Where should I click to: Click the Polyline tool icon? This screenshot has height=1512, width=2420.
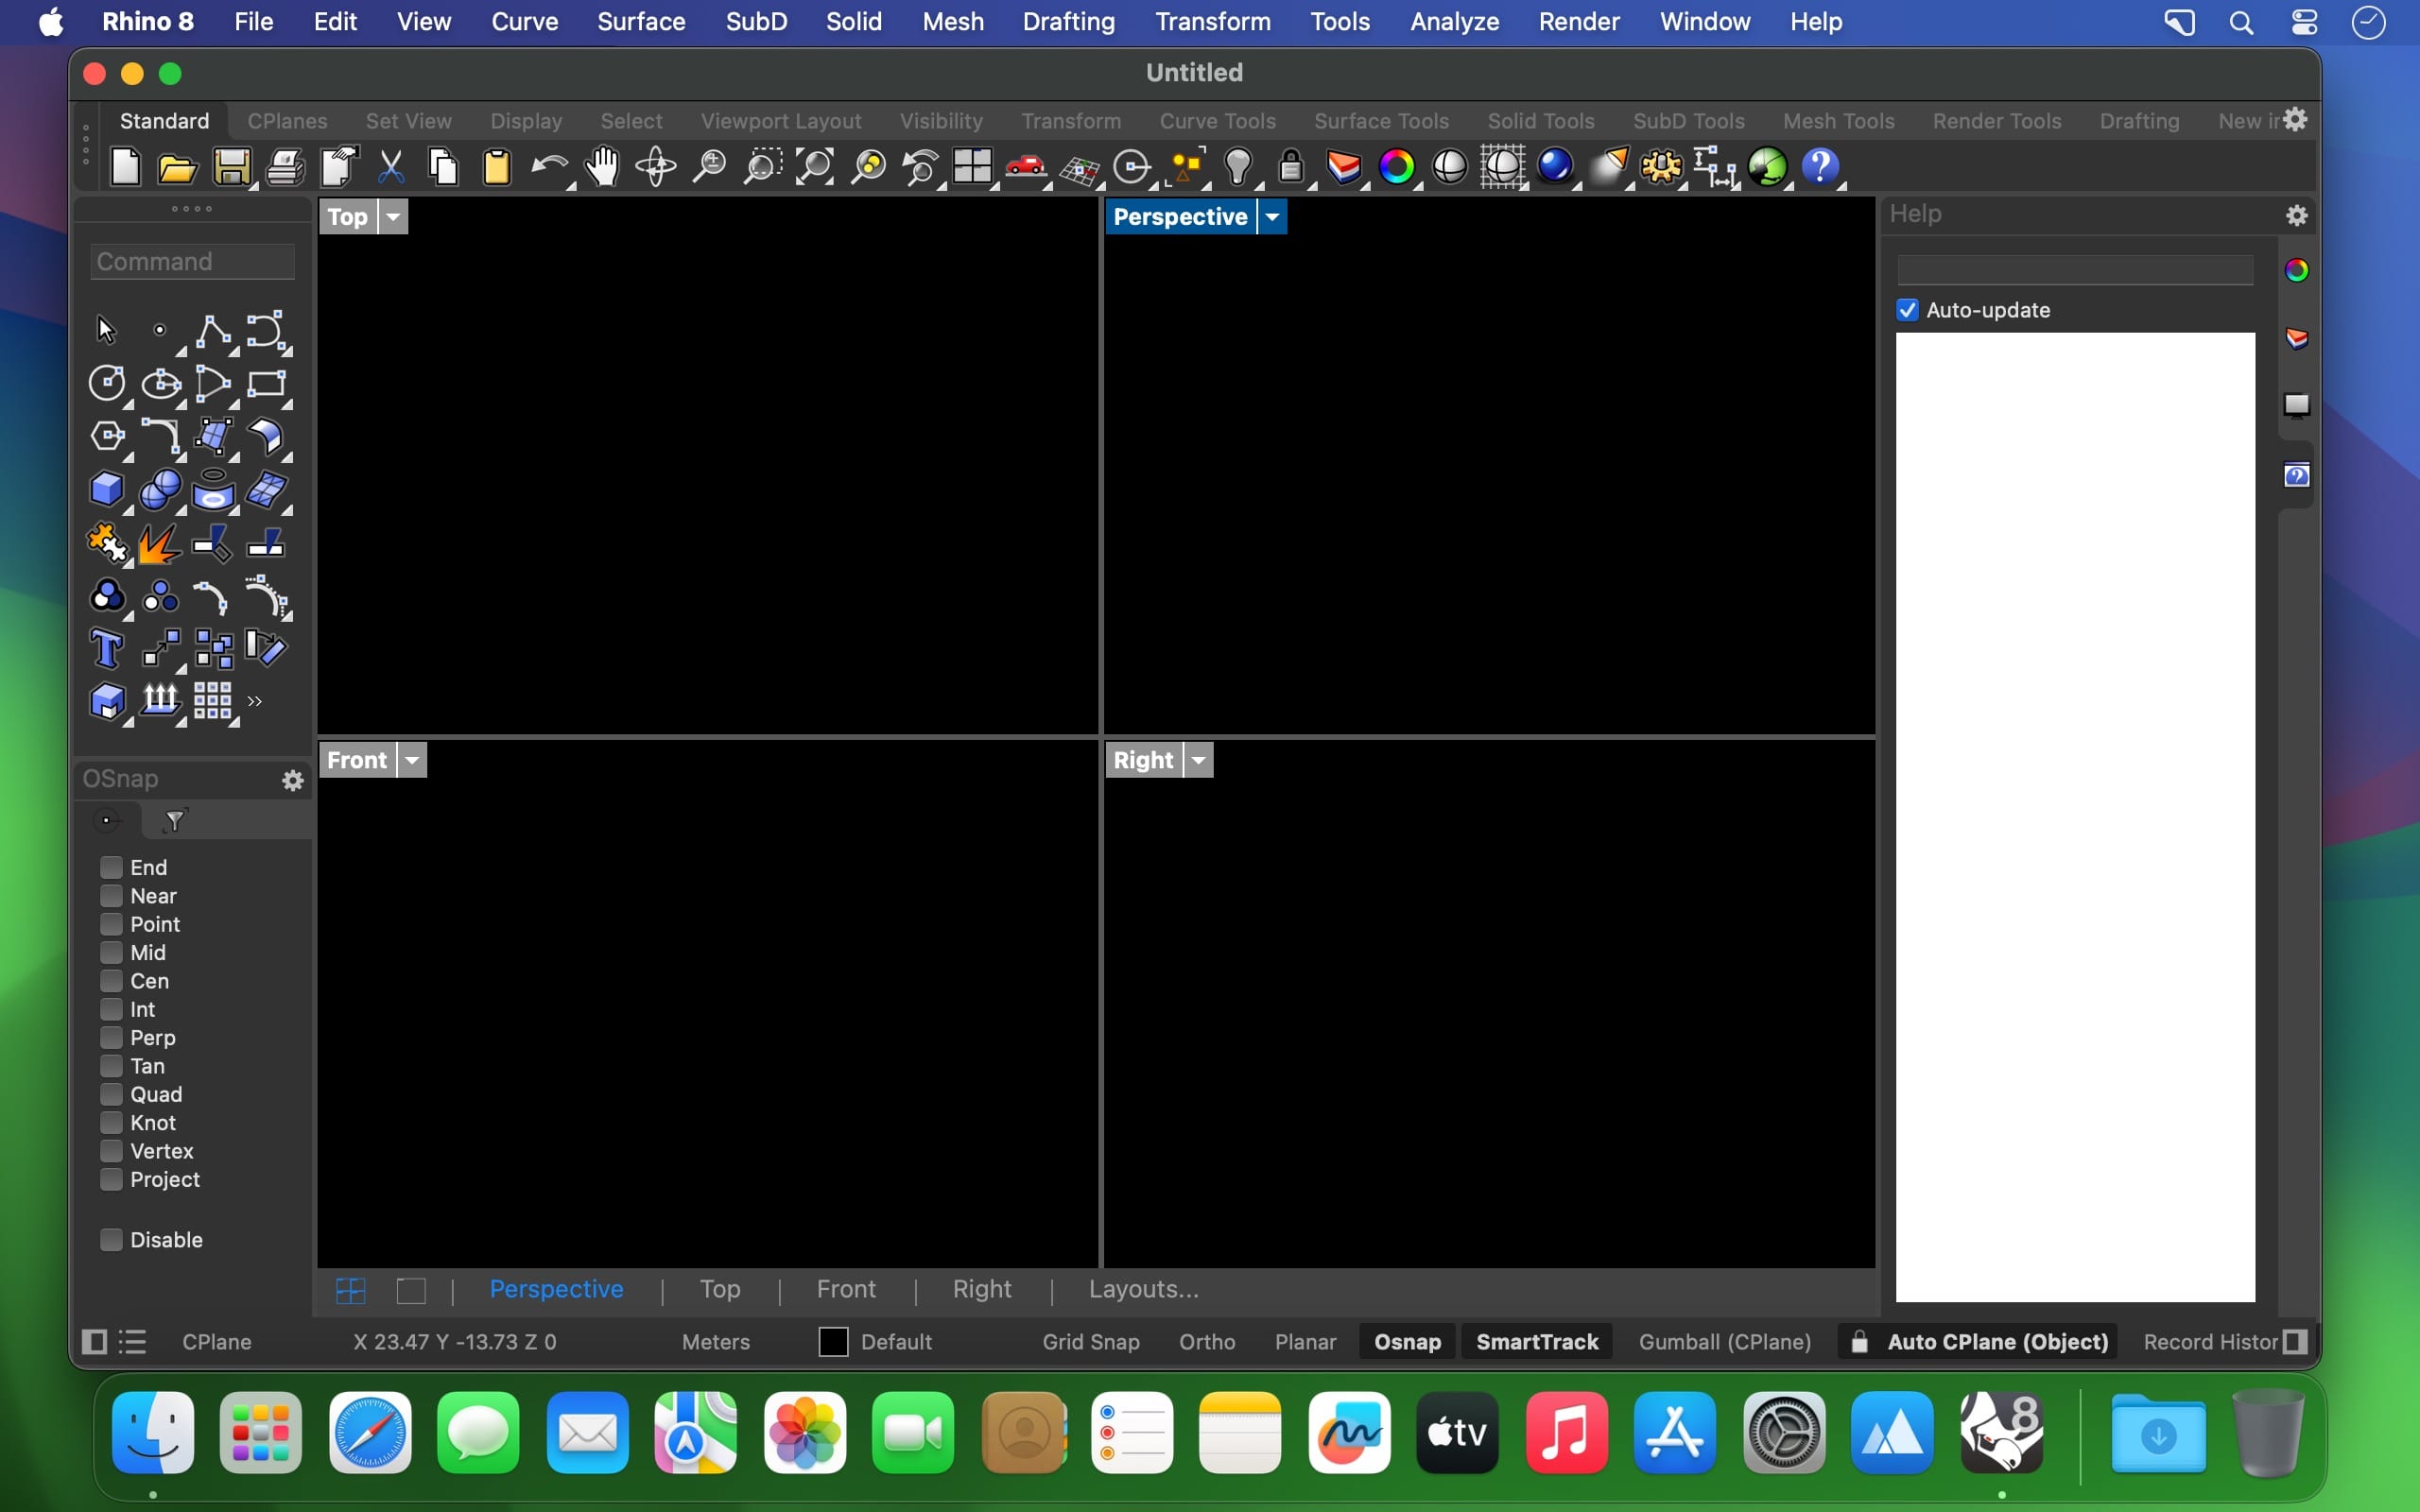(x=213, y=330)
